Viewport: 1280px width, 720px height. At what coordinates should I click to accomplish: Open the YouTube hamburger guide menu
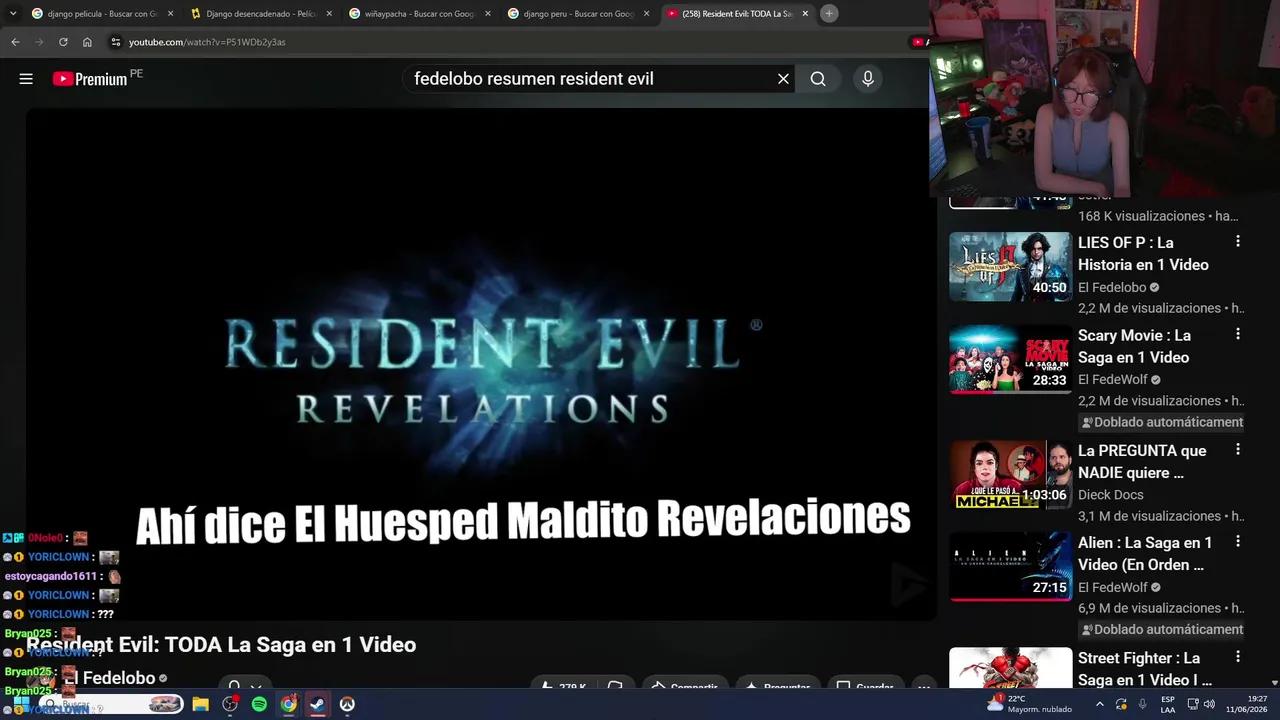click(x=26, y=79)
